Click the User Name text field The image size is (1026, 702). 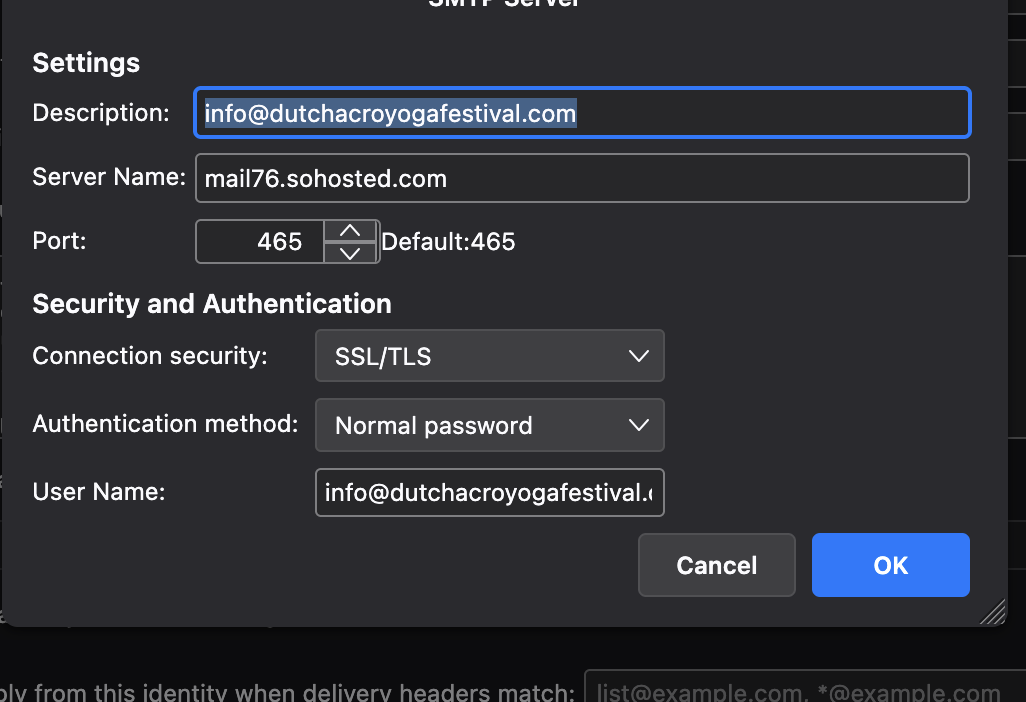coord(489,492)
